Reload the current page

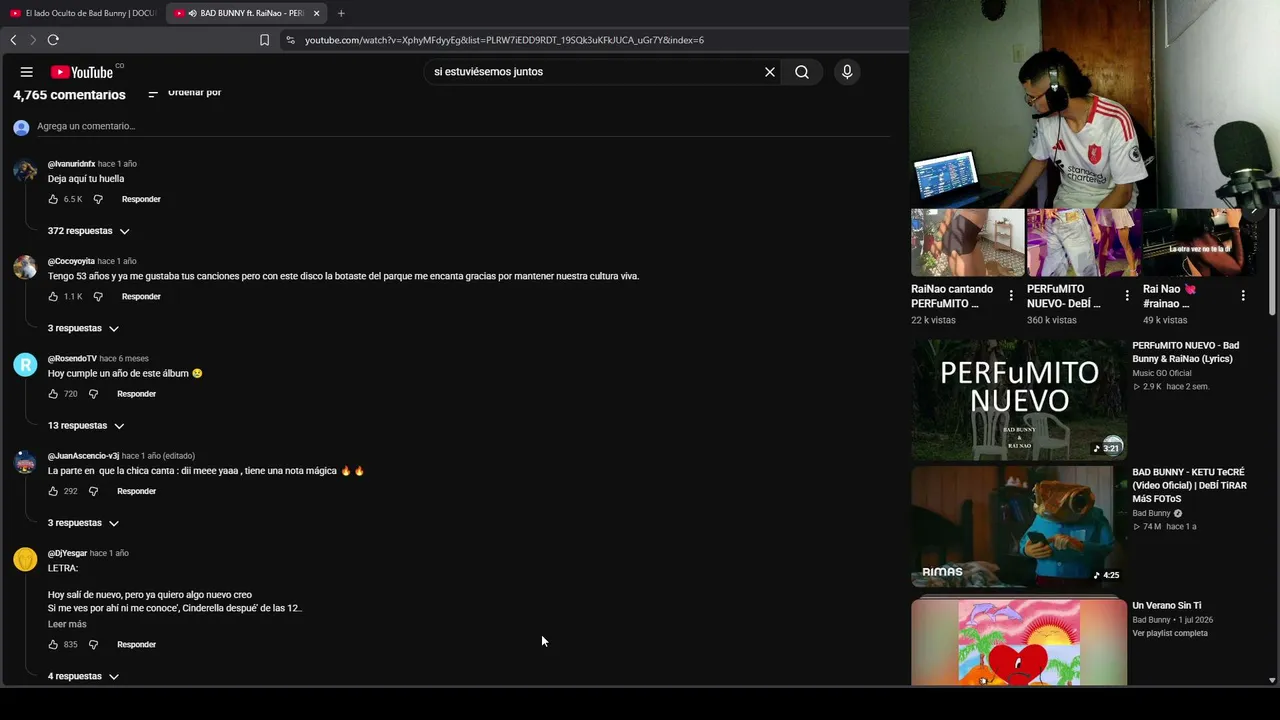tap(53, 40)
